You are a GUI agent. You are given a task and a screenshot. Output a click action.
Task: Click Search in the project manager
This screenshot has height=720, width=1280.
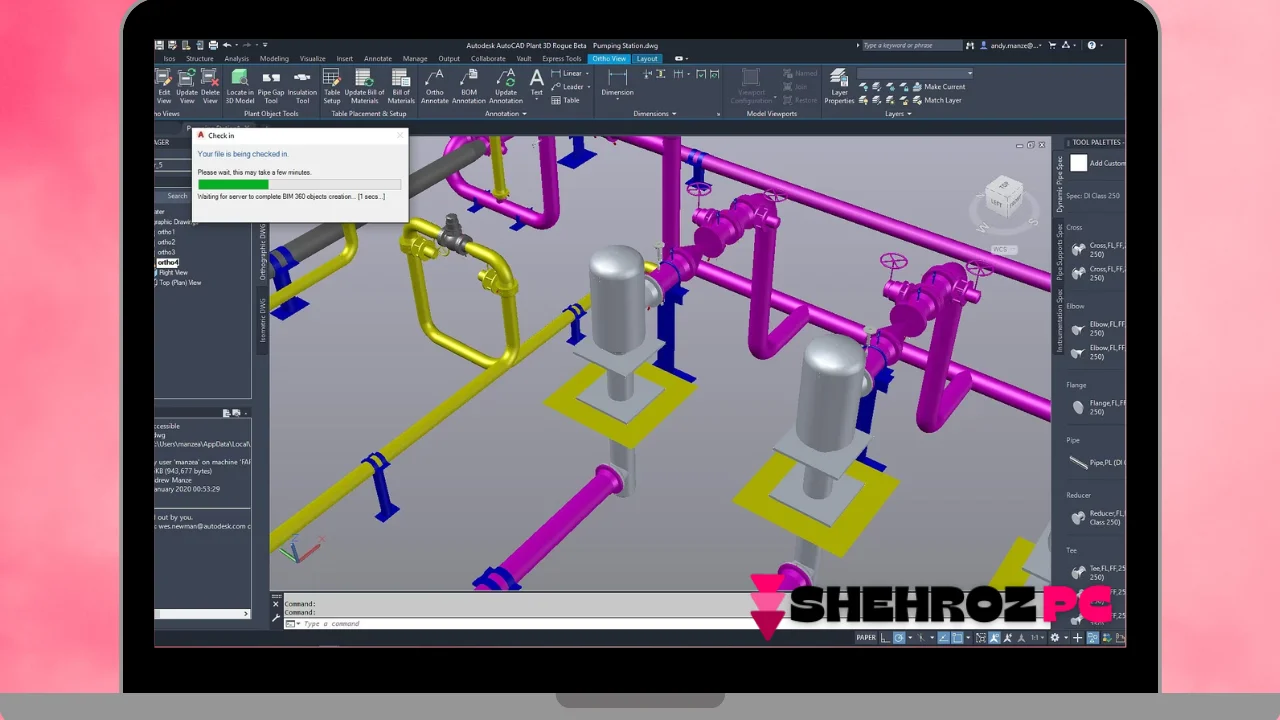point(177,196)
